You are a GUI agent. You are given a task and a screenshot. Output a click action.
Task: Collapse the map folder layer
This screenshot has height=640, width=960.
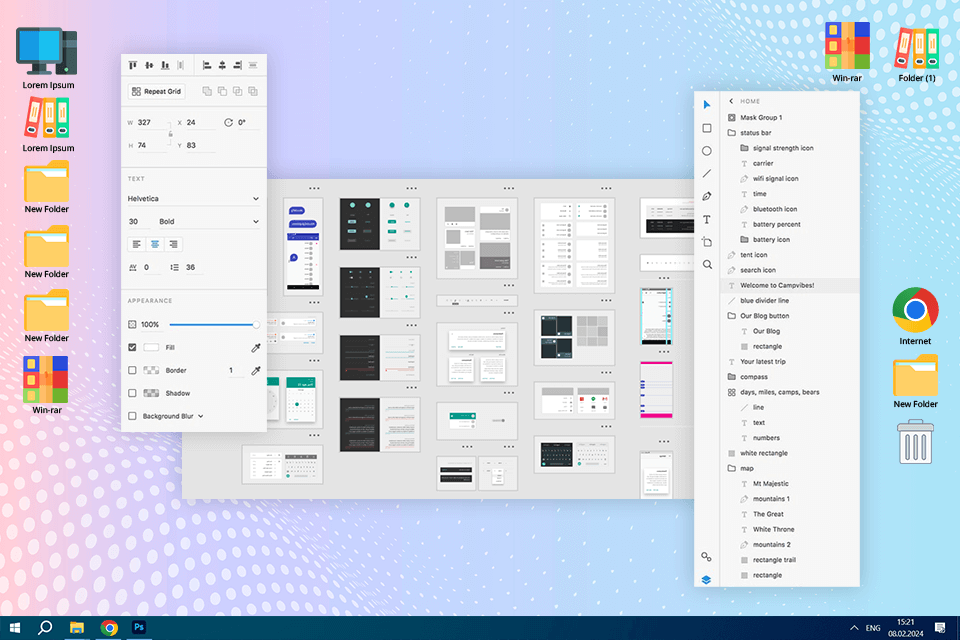(732, 468)
